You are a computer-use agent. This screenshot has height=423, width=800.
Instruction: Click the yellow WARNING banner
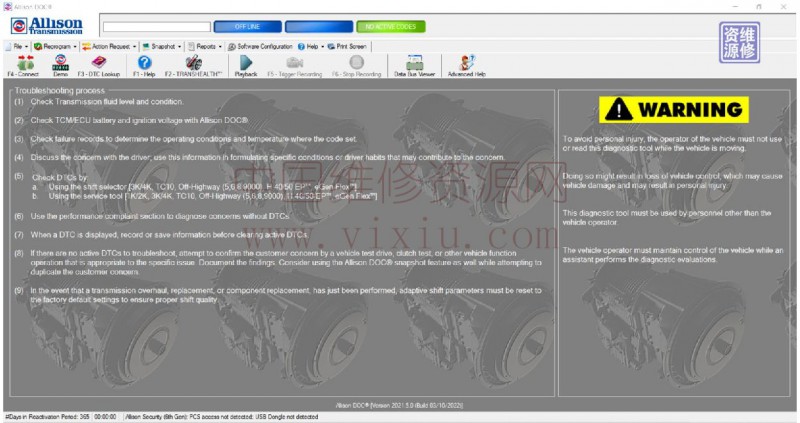click(673, 110)
